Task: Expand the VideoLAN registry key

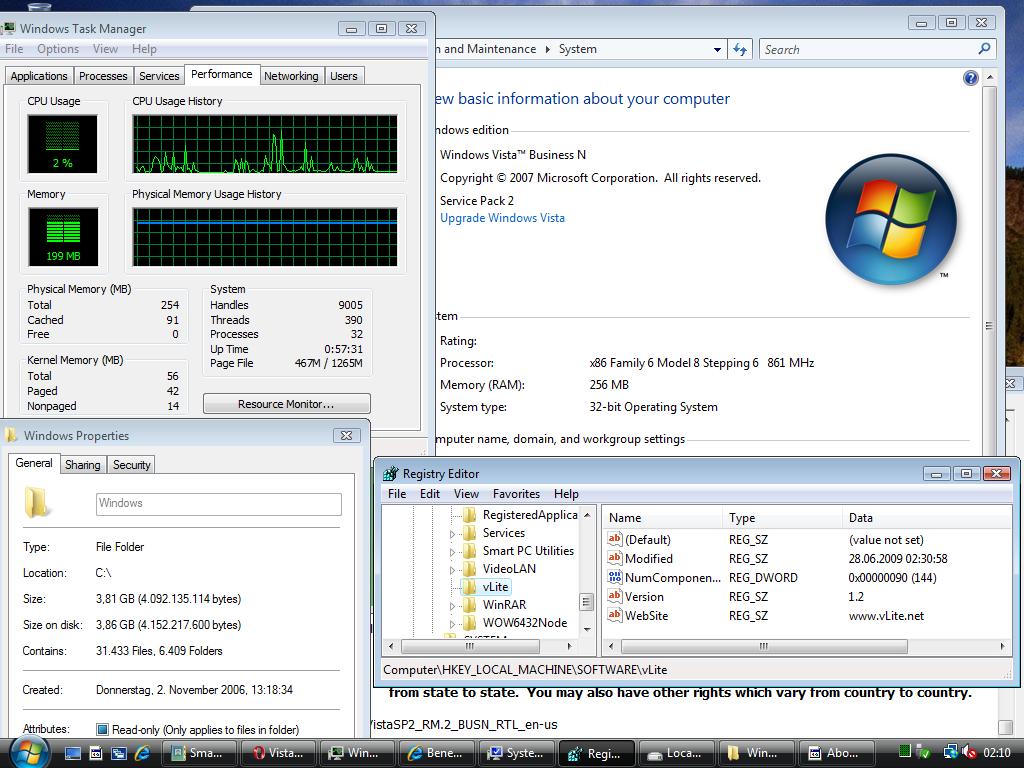Action: [451, 569]
